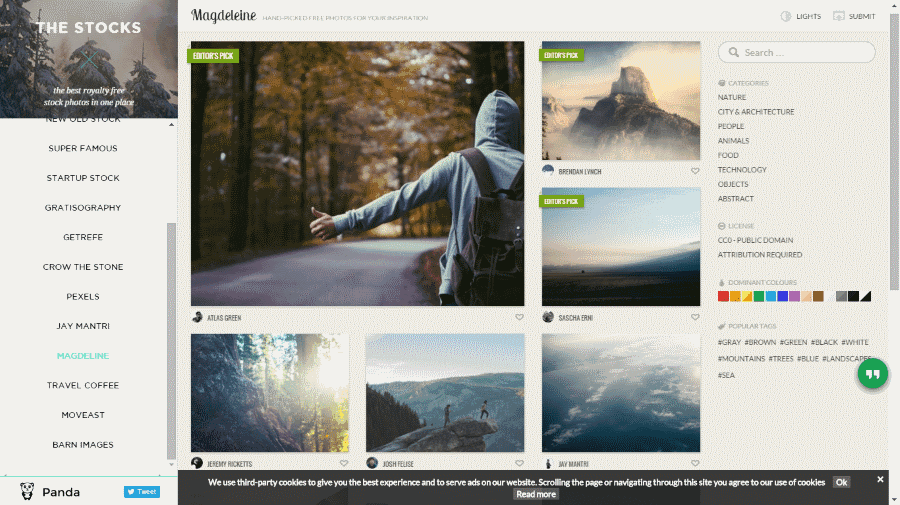This screenshot has width=900, height=505.
Task: Open Gratisography in sidebar
Action: pyautogui.click(x=83, y=208)
